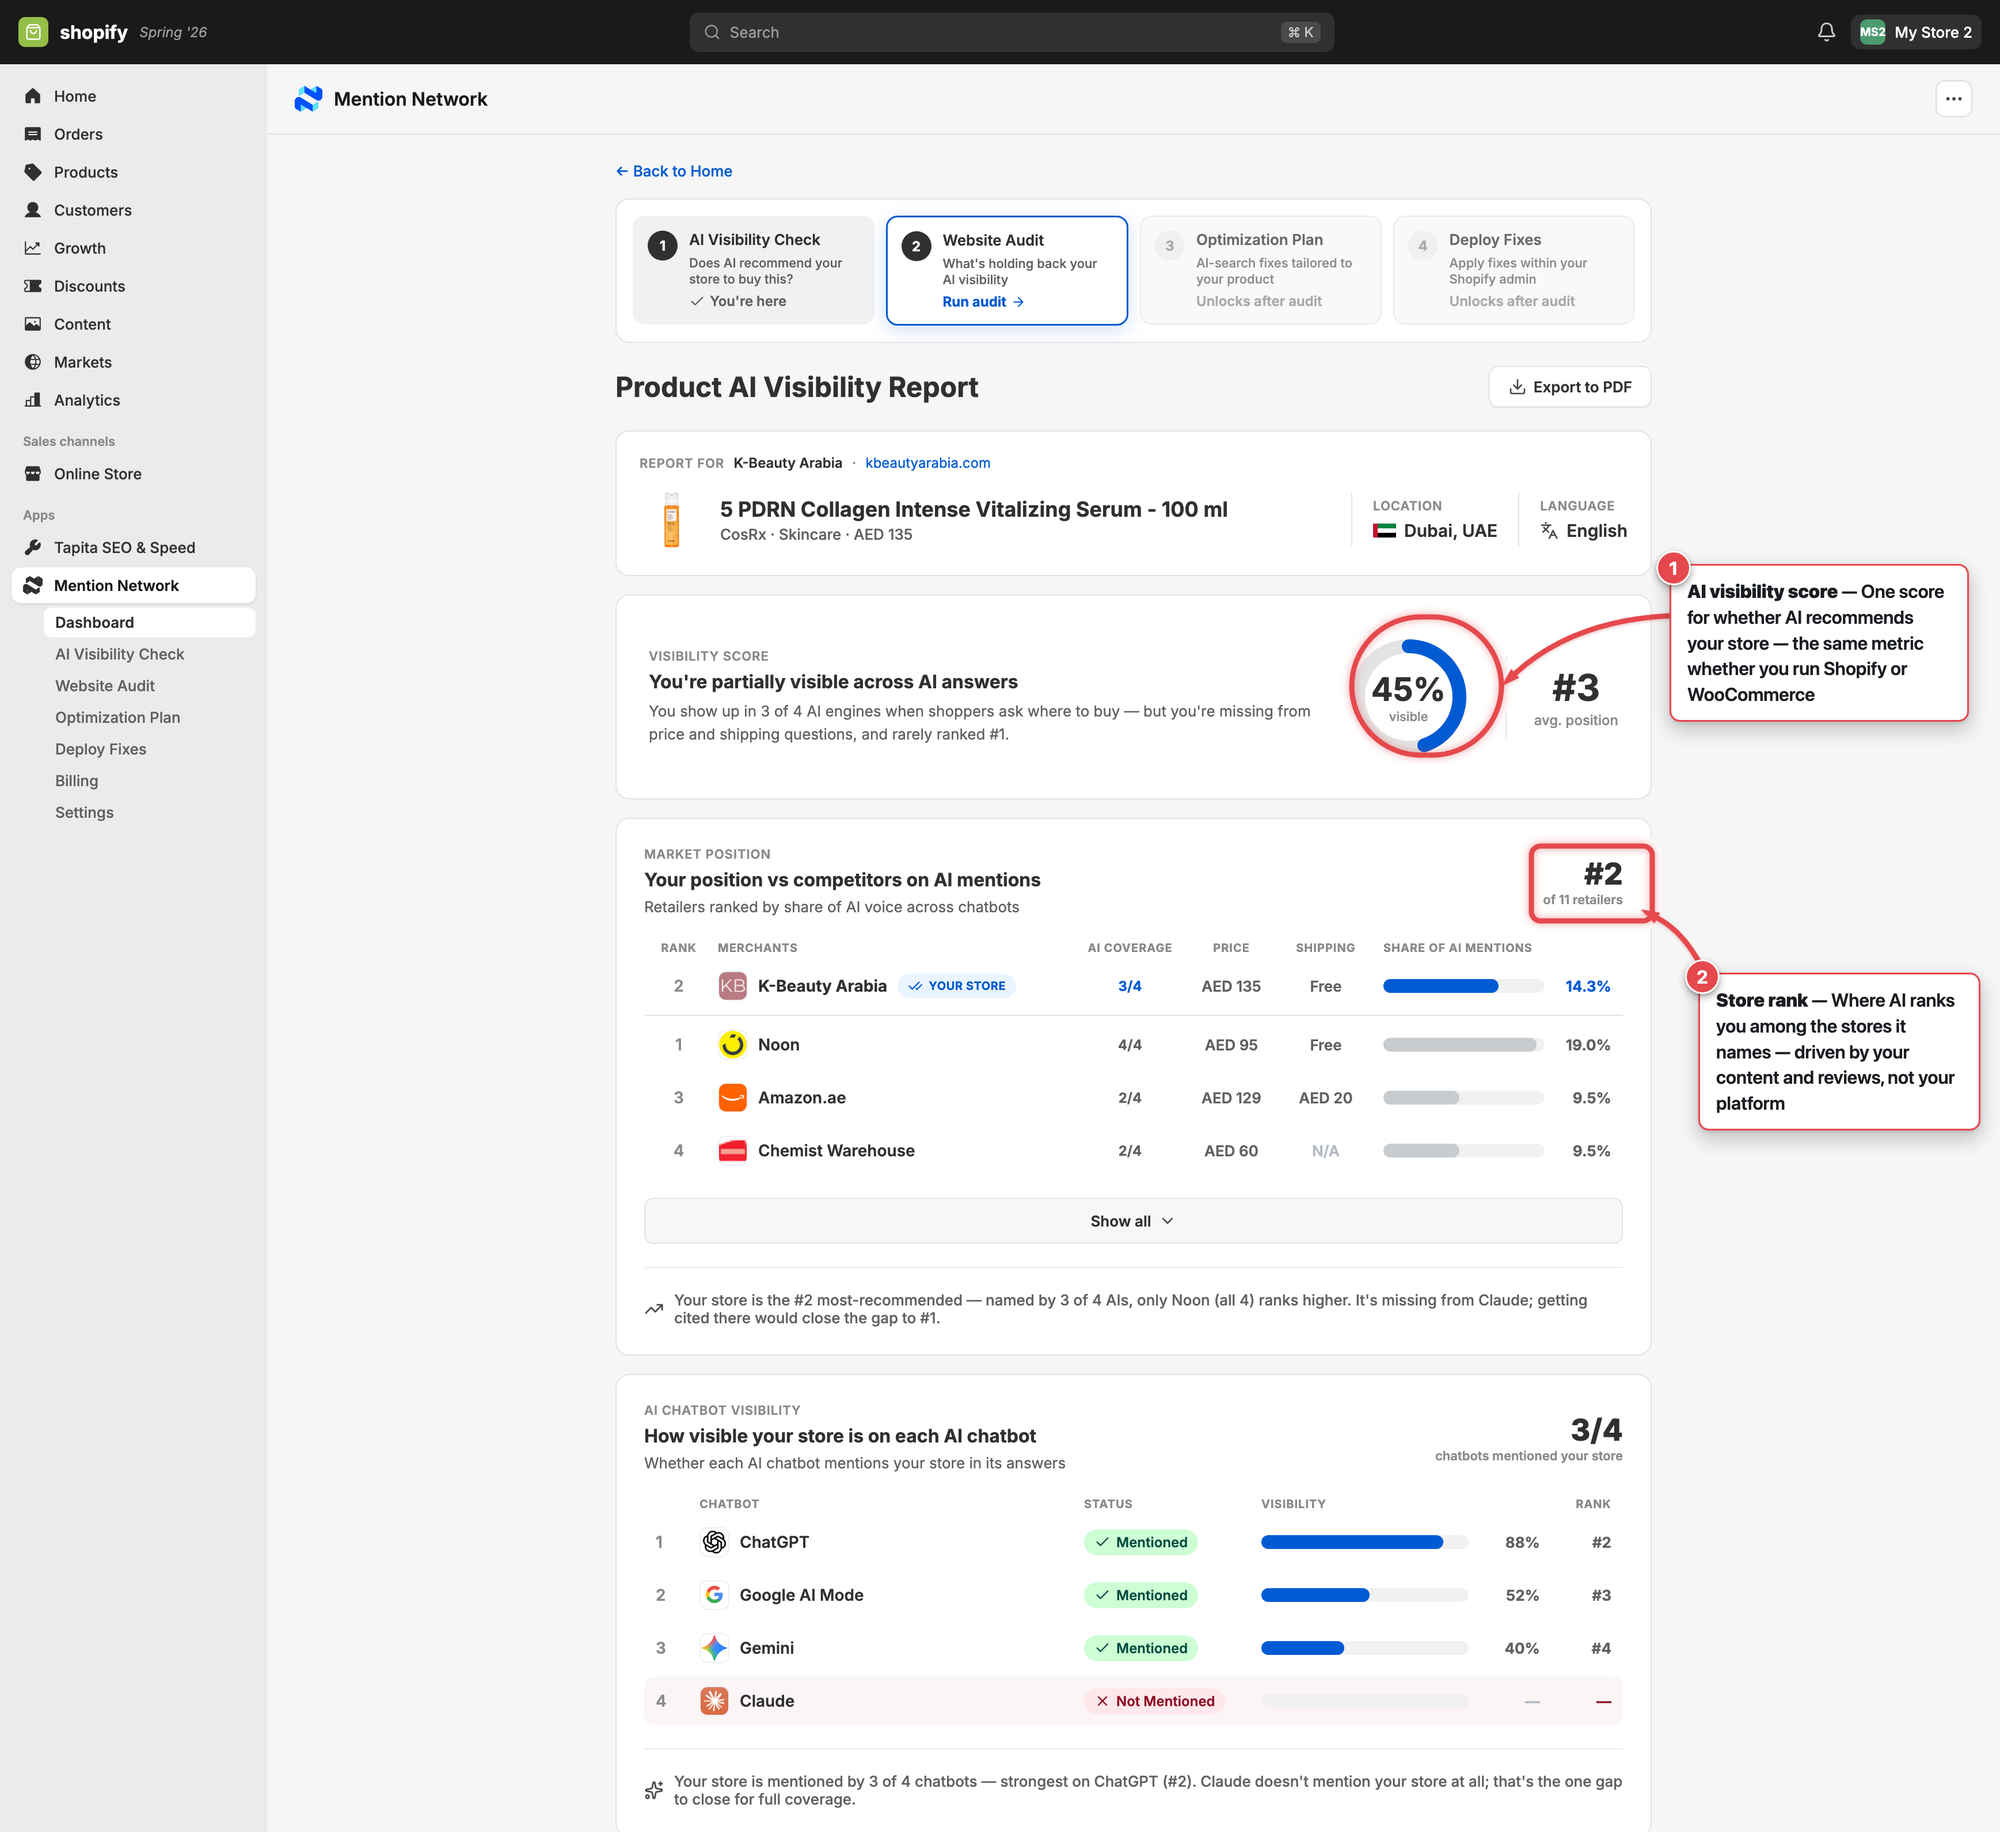This screenshot has width=2000, height=1832.
Task: Open the My Store 2 account menu
Action: (x=1915, y=32)
